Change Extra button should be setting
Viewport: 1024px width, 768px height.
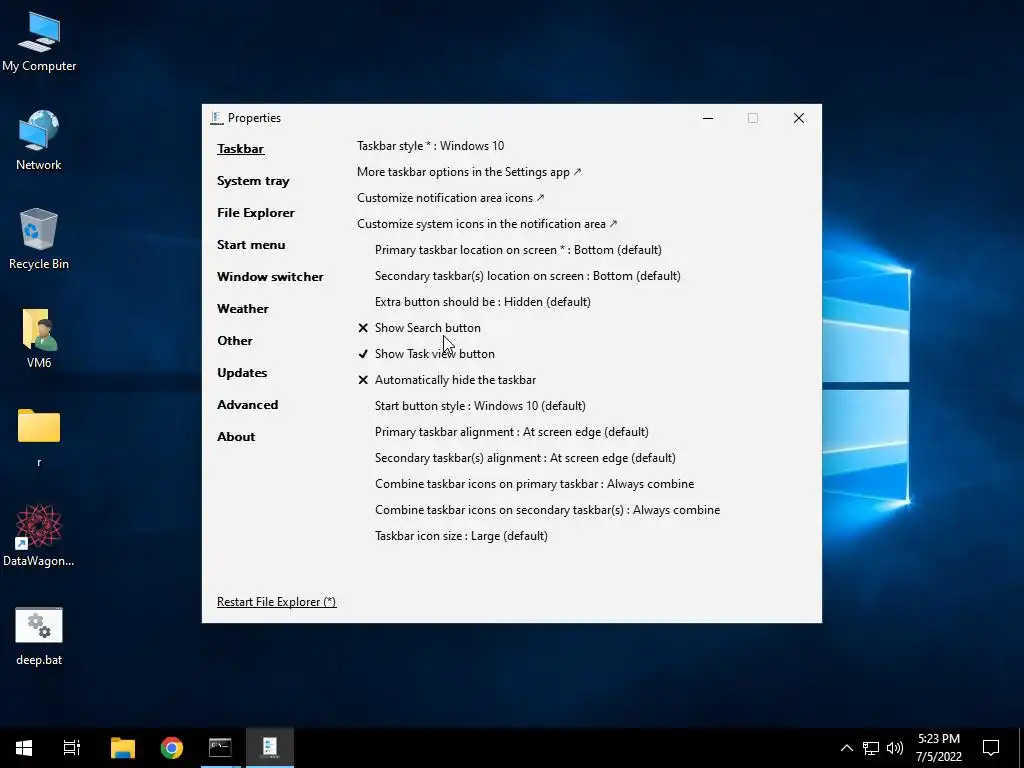click(x=483, y=302)
